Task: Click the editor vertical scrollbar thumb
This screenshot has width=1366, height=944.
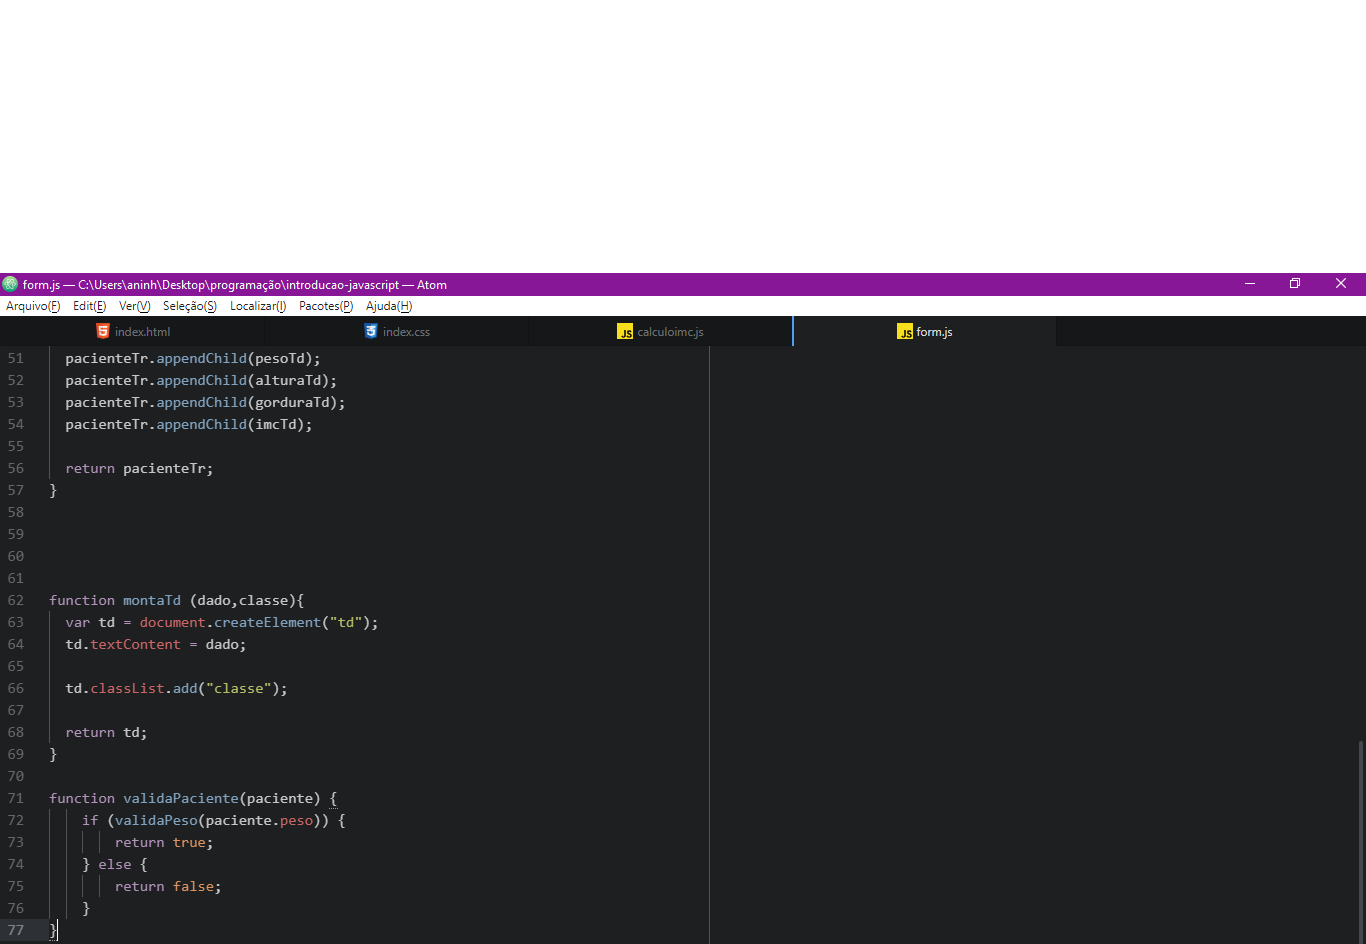Action: pyautogui.click(x=1361, y=840)
